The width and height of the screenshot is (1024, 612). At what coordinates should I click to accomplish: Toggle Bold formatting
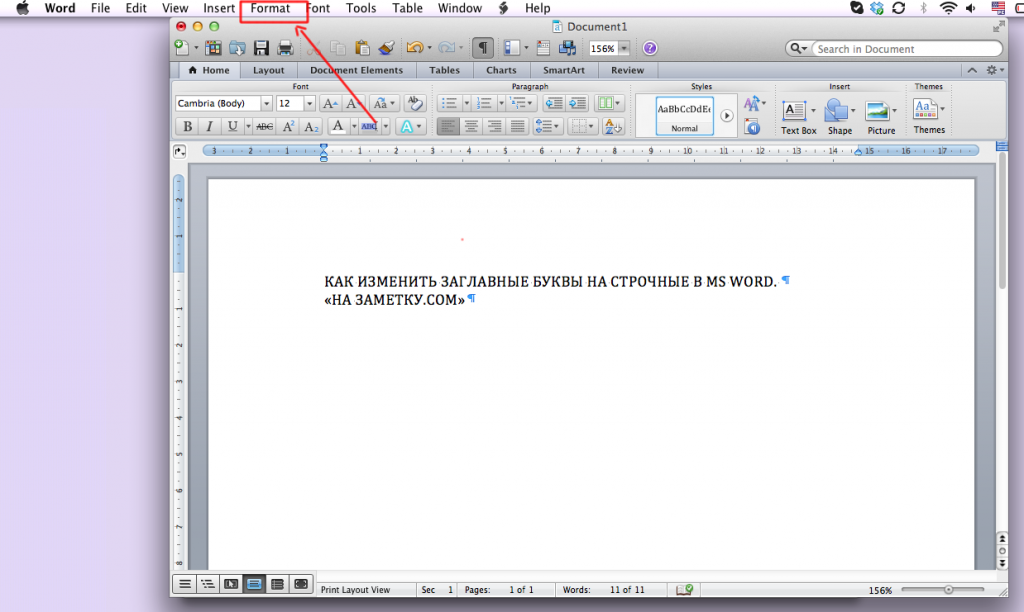click(187, 127)
